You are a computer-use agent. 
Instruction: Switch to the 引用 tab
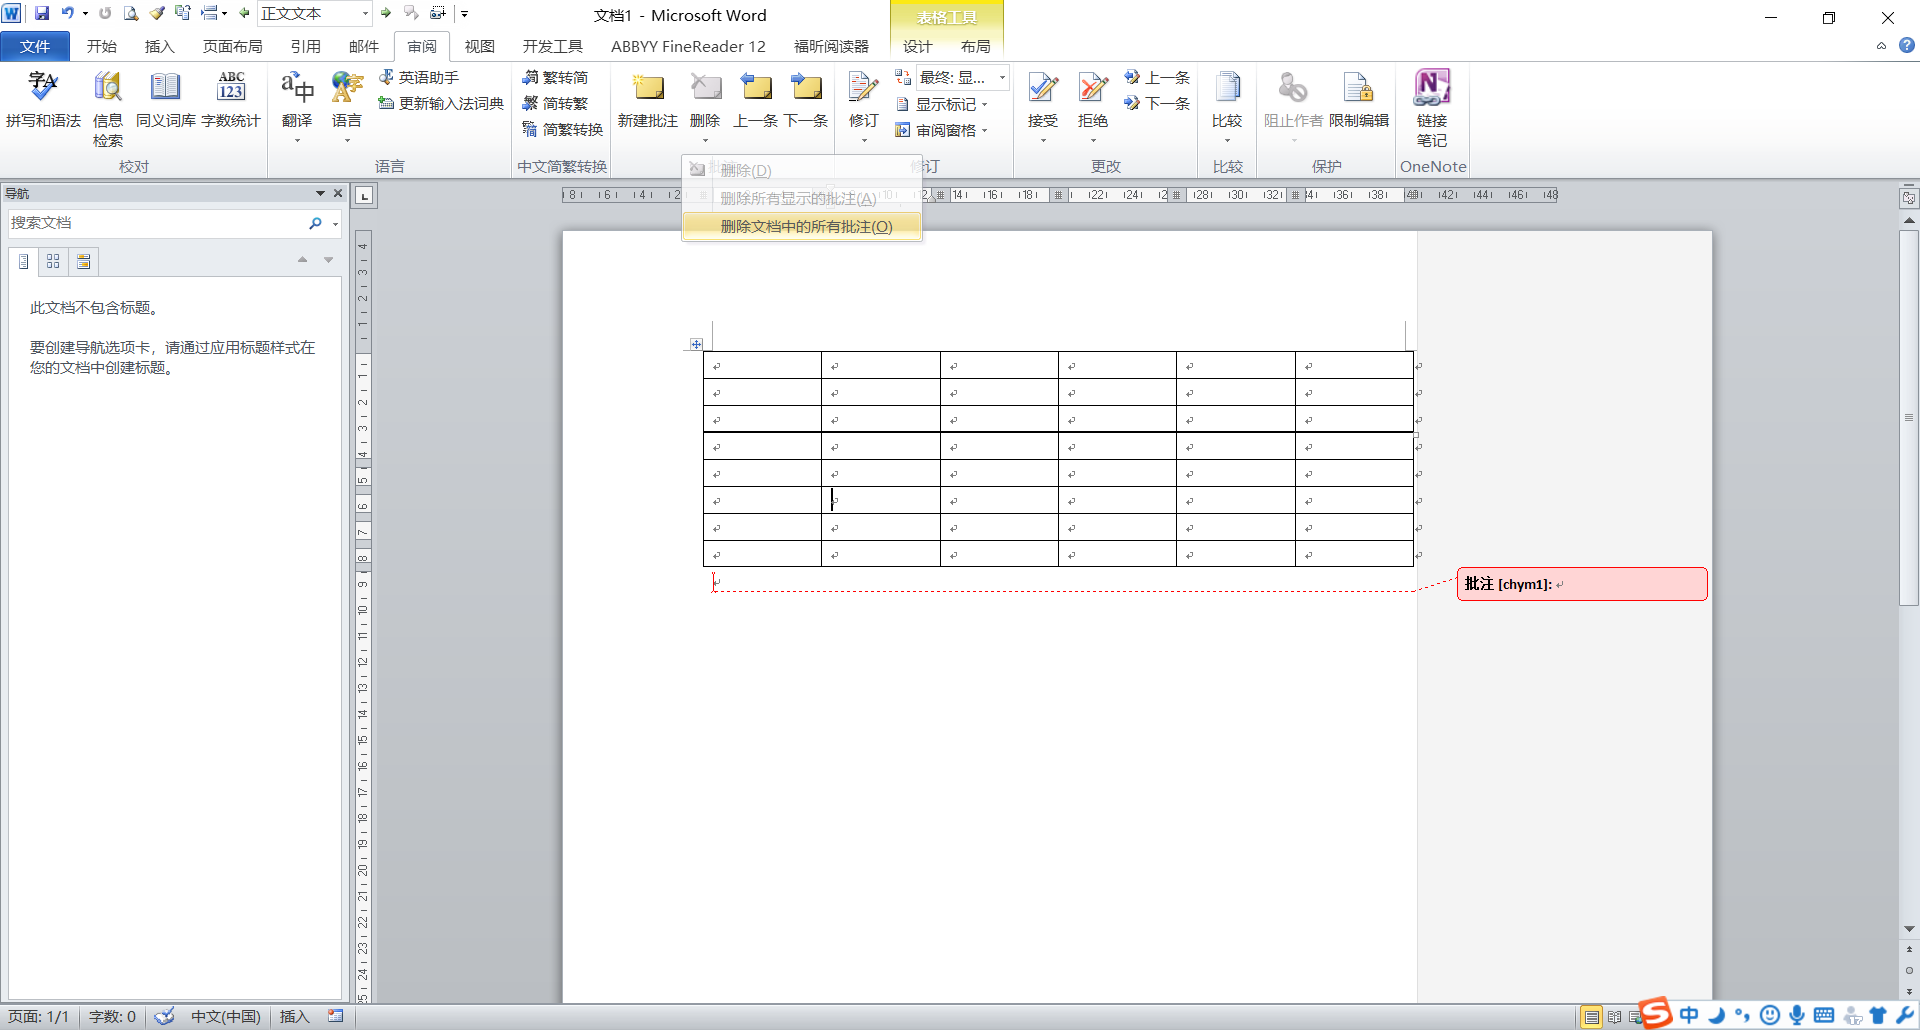pos(306,46)
